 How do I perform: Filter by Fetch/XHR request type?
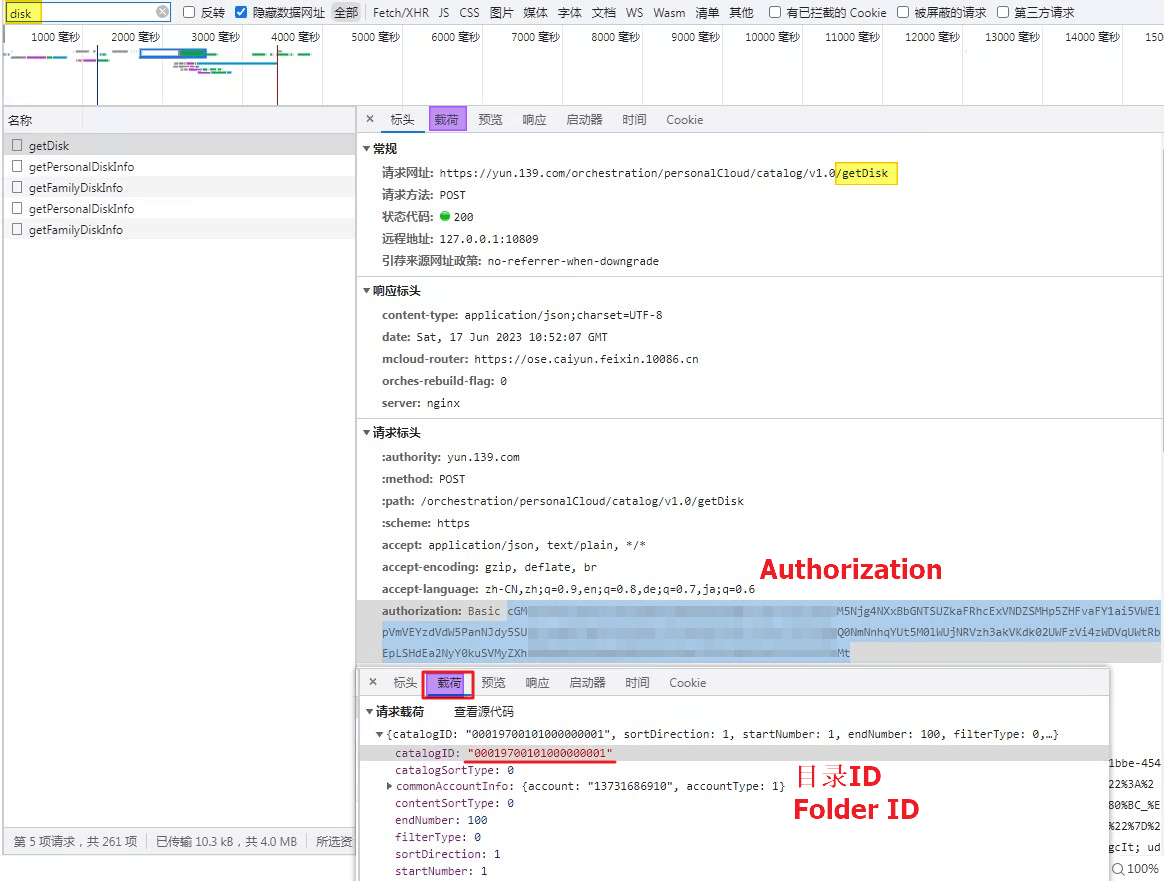pyautogui.click(x=400, y=13)
